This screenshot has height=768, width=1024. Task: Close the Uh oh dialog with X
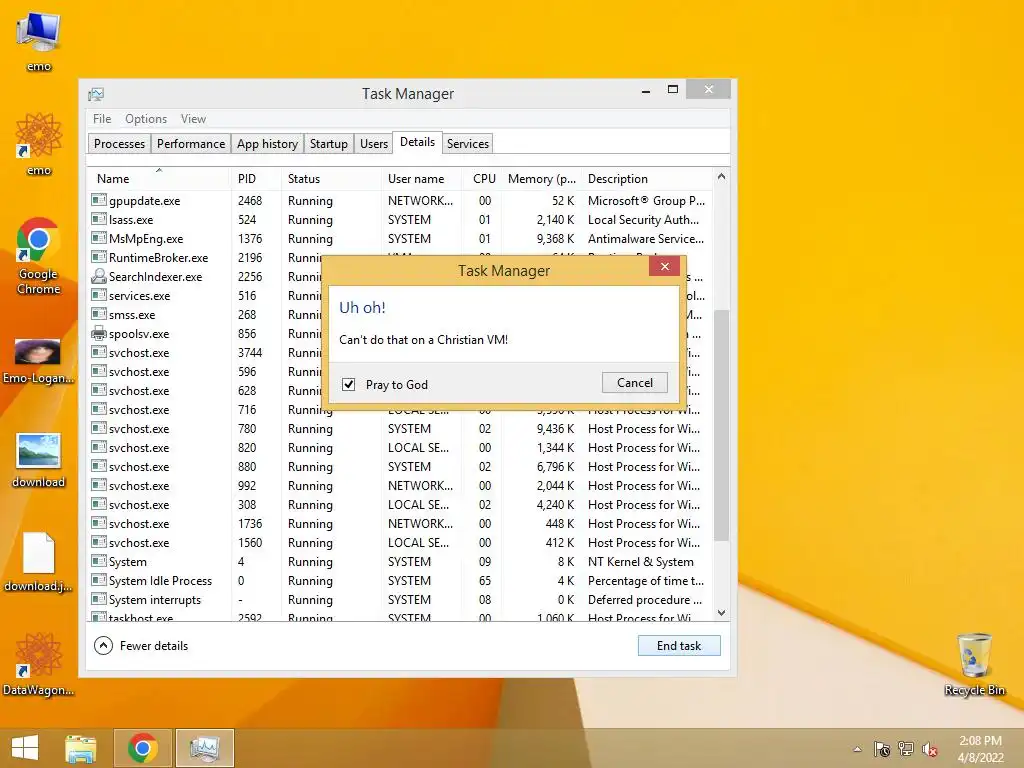point(665,266)
